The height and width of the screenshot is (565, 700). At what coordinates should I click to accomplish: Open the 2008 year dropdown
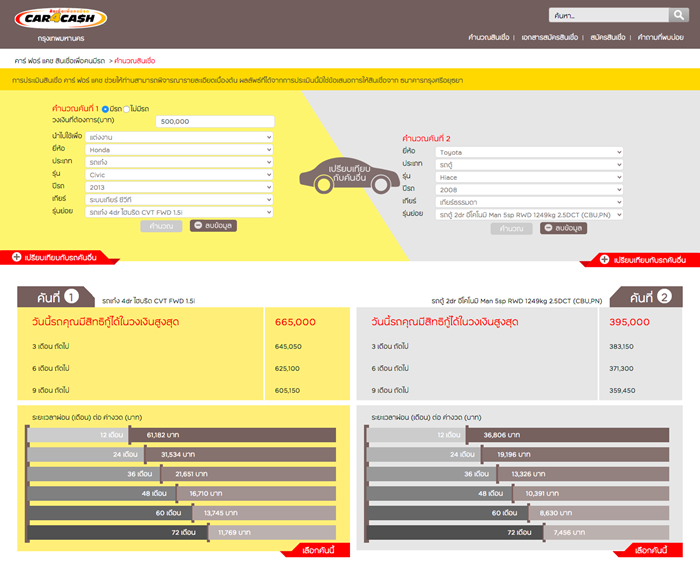(529, 190)
